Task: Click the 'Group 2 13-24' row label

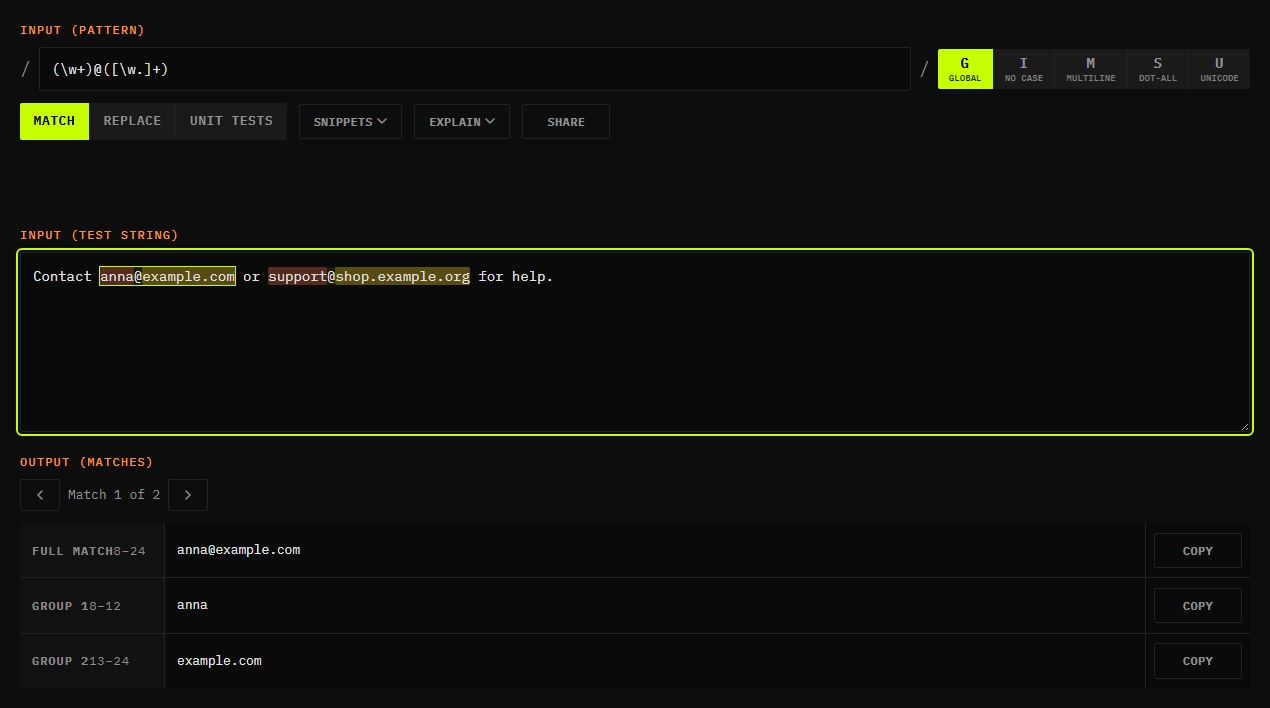Action: pyautogui.click(x=92, y=661)
